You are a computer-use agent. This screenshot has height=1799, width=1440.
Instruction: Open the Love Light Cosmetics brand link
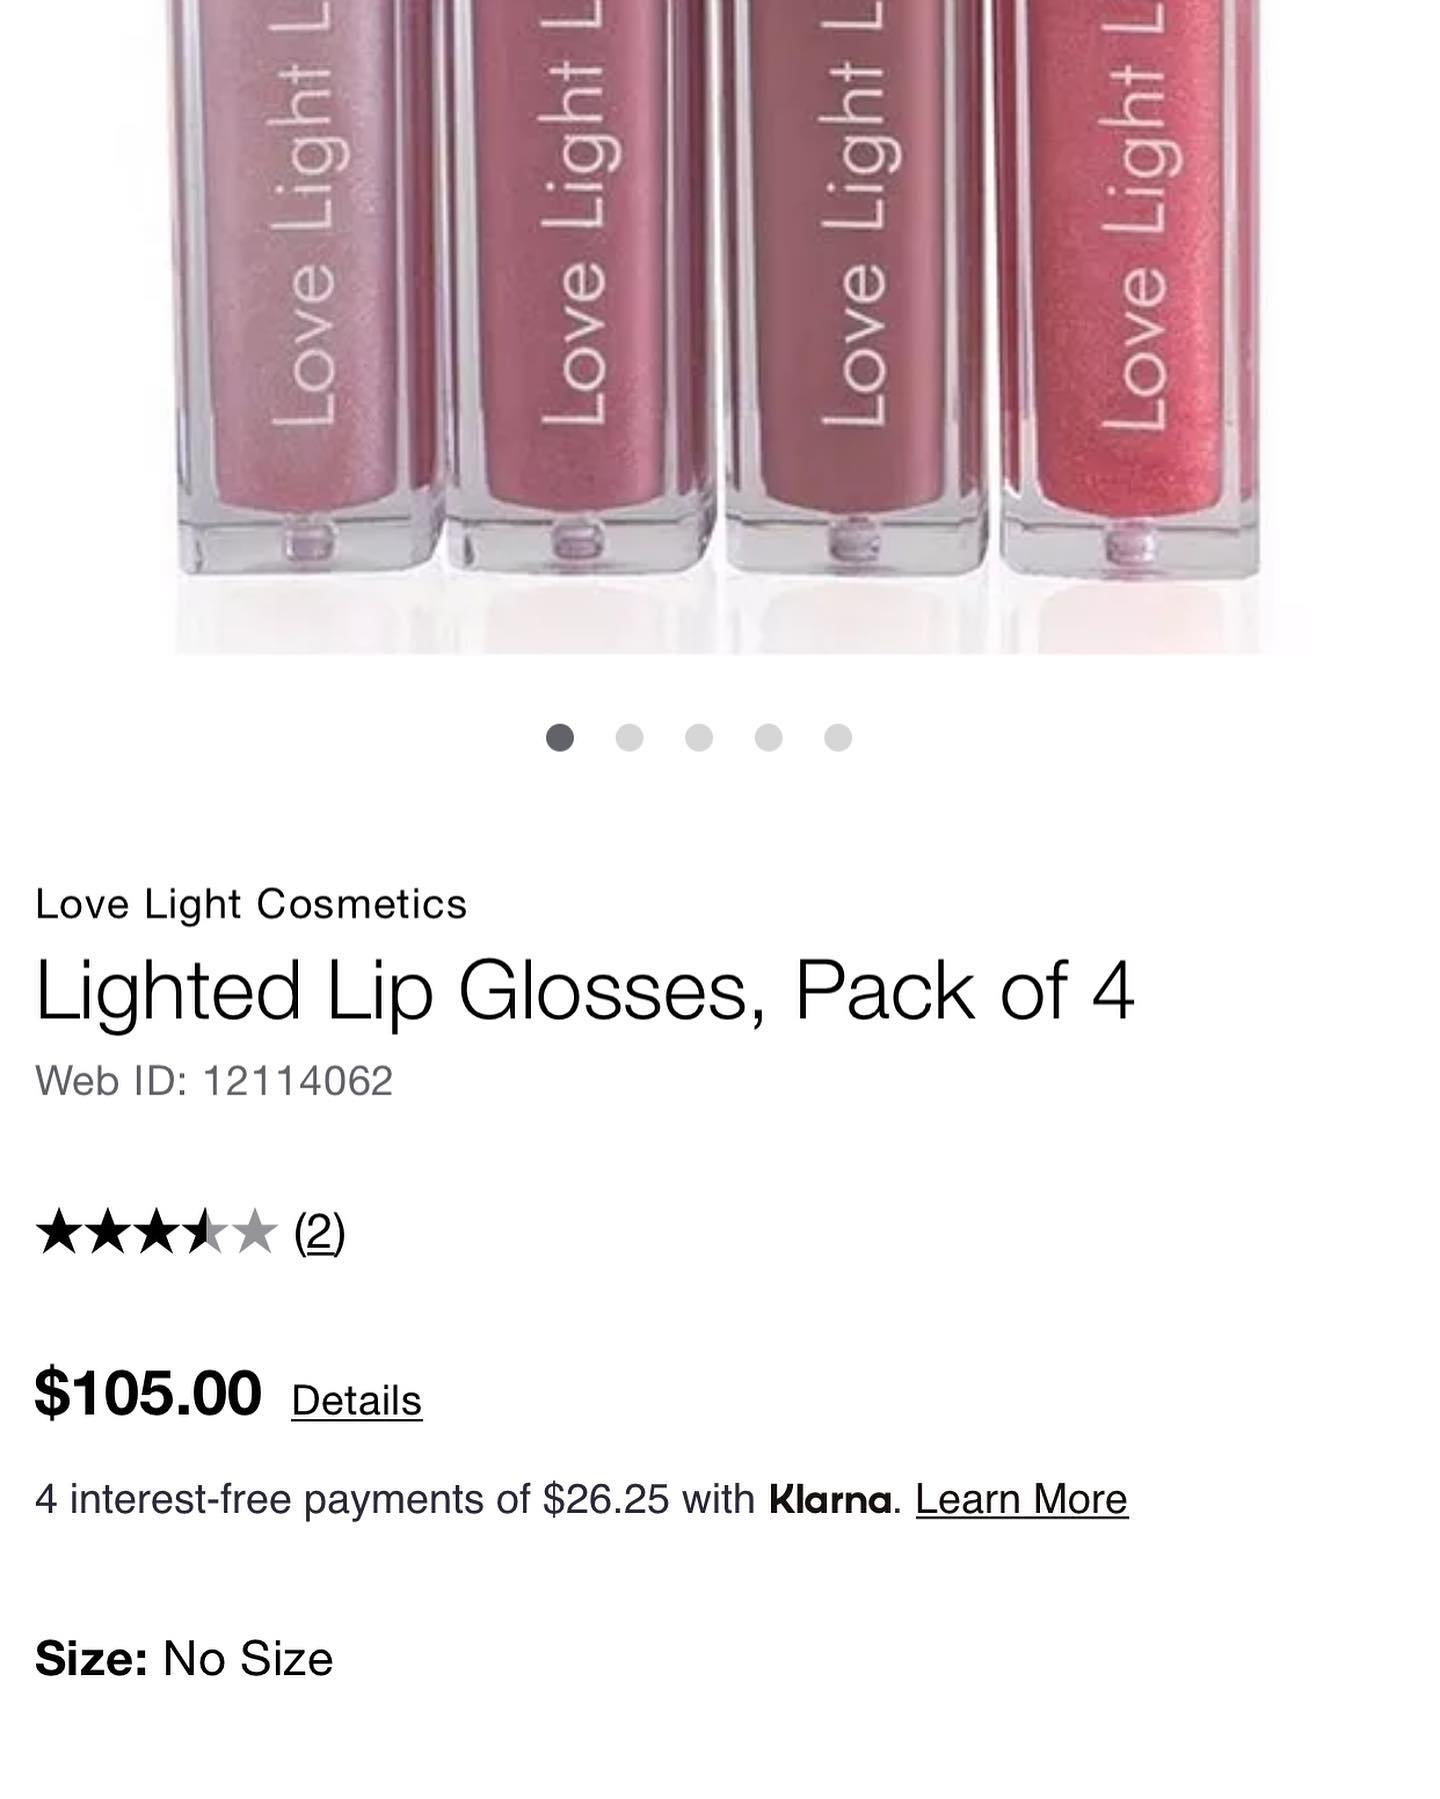coord(251,904)
